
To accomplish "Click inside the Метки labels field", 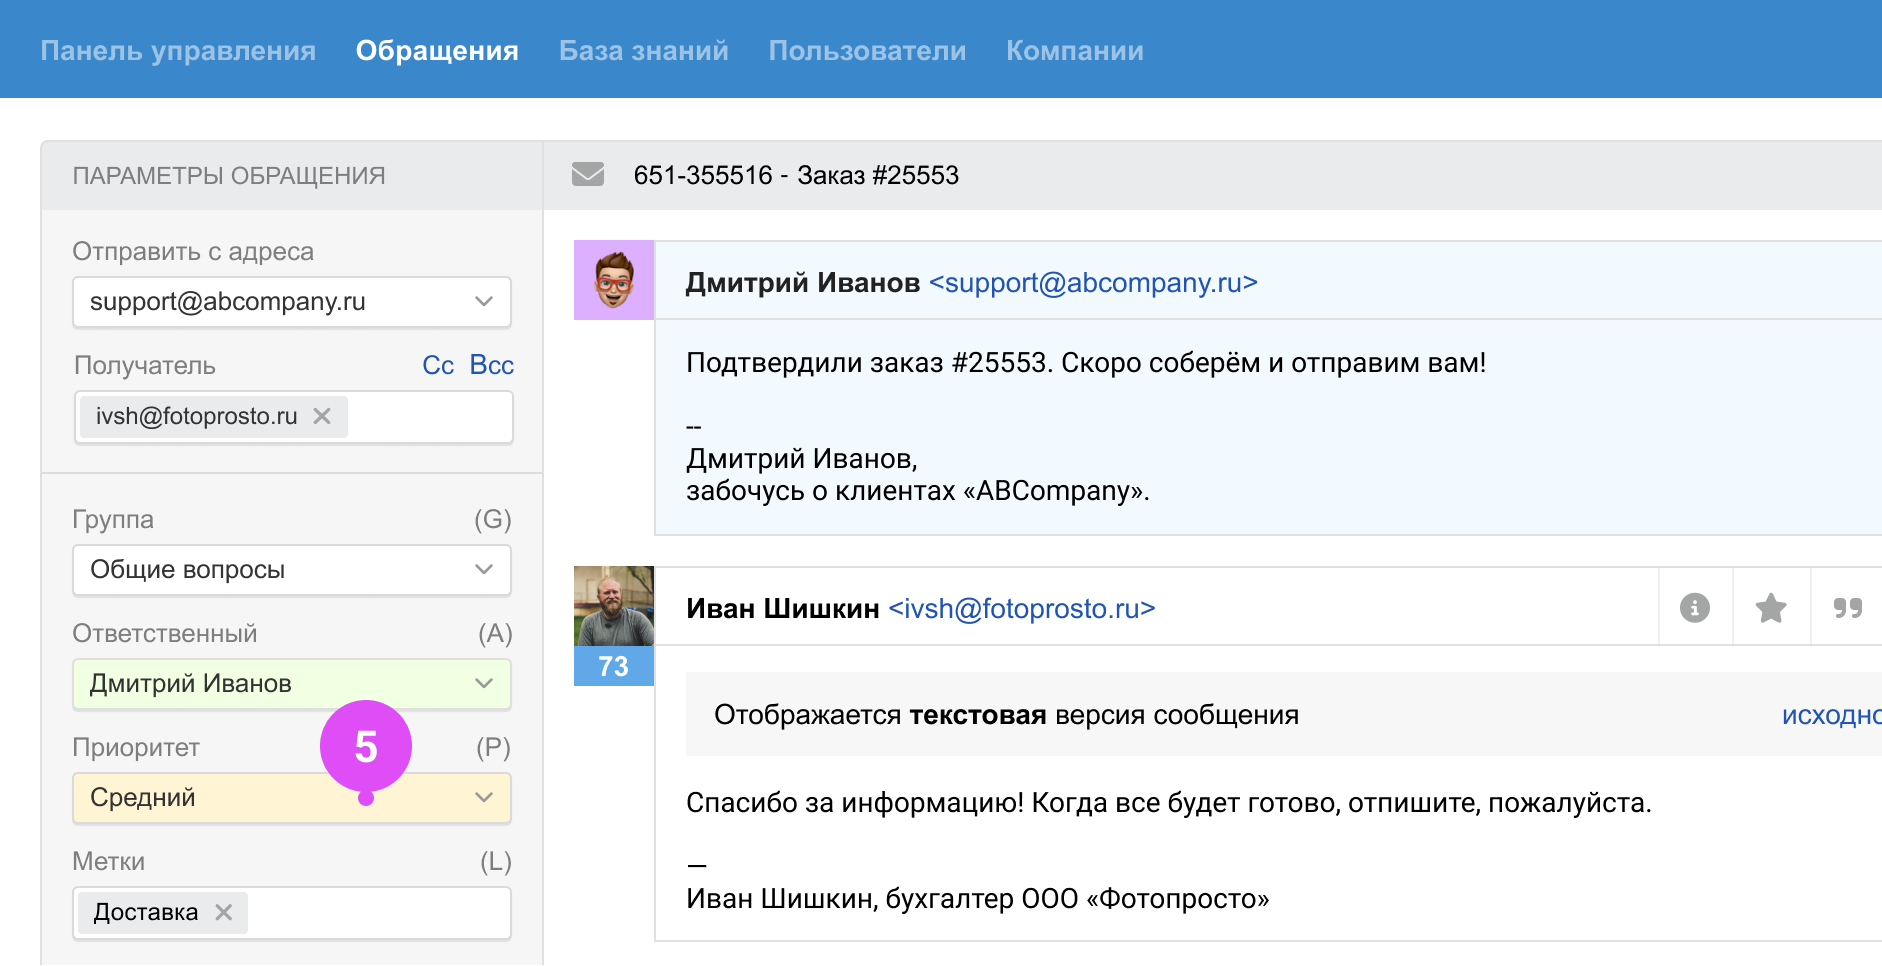I will tap(380, 912).
